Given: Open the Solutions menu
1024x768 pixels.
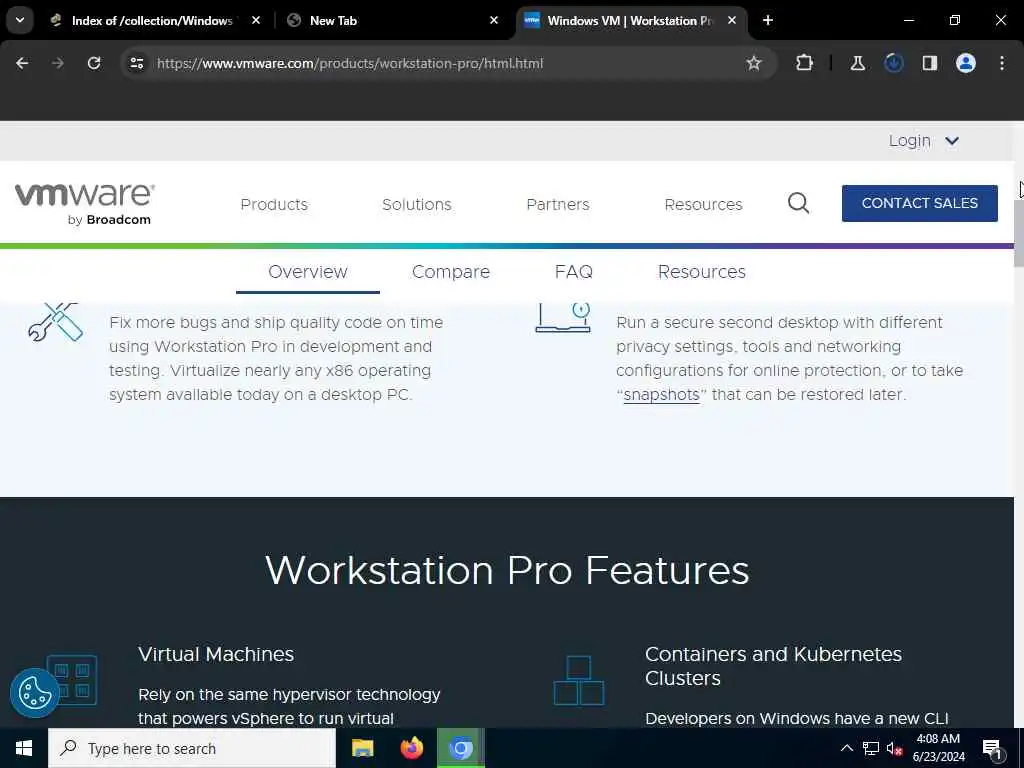Looking at the screenshot, I should tap(417, 204).
